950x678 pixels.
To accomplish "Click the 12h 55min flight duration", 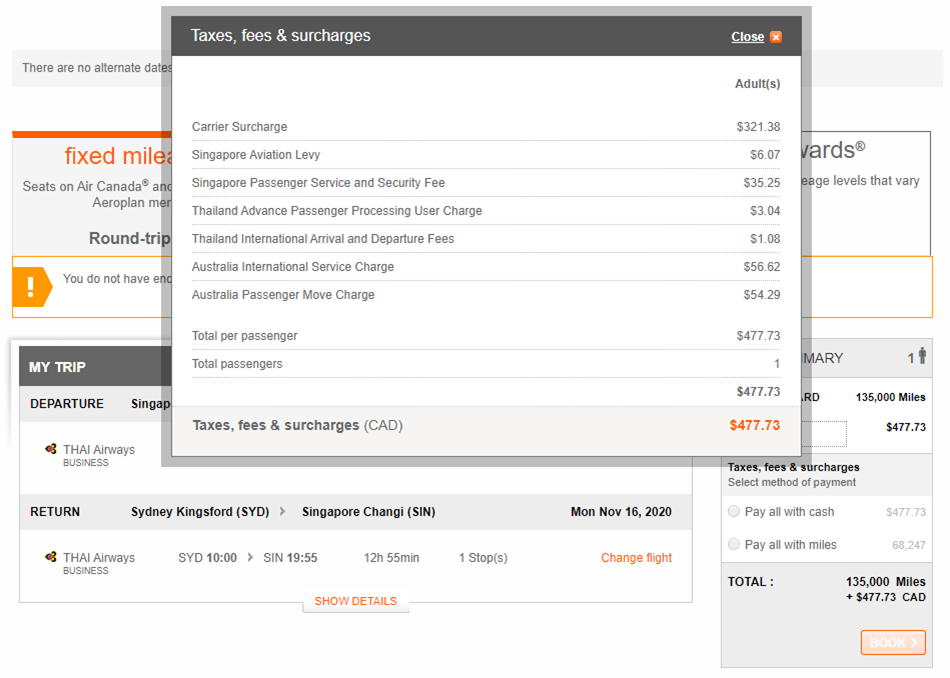I will (x=391, y=557).
